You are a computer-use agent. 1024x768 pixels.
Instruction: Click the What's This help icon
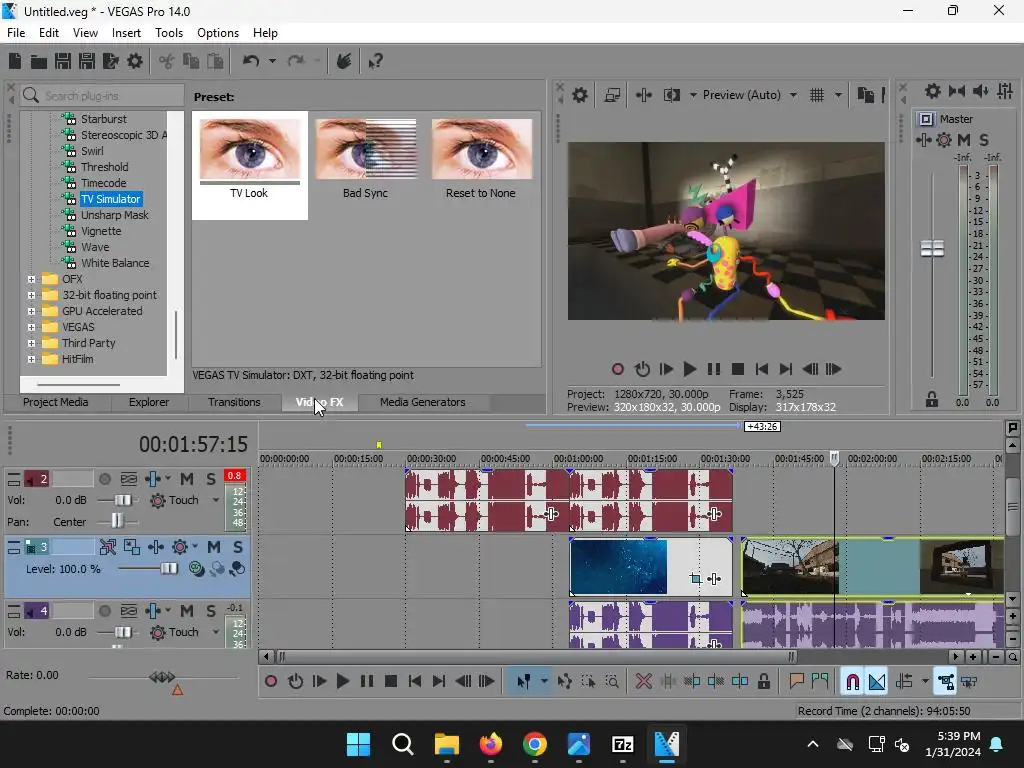[x=375, y=61]
